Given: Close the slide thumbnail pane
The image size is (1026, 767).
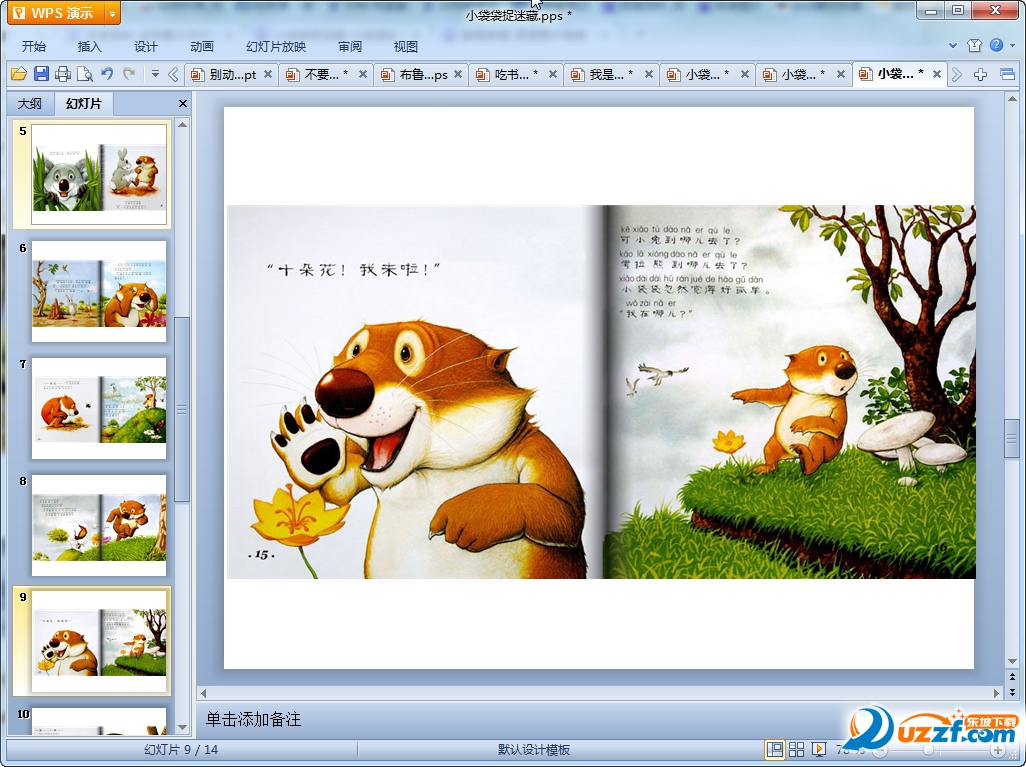Looking at the screenshot, I should point(183,103).
